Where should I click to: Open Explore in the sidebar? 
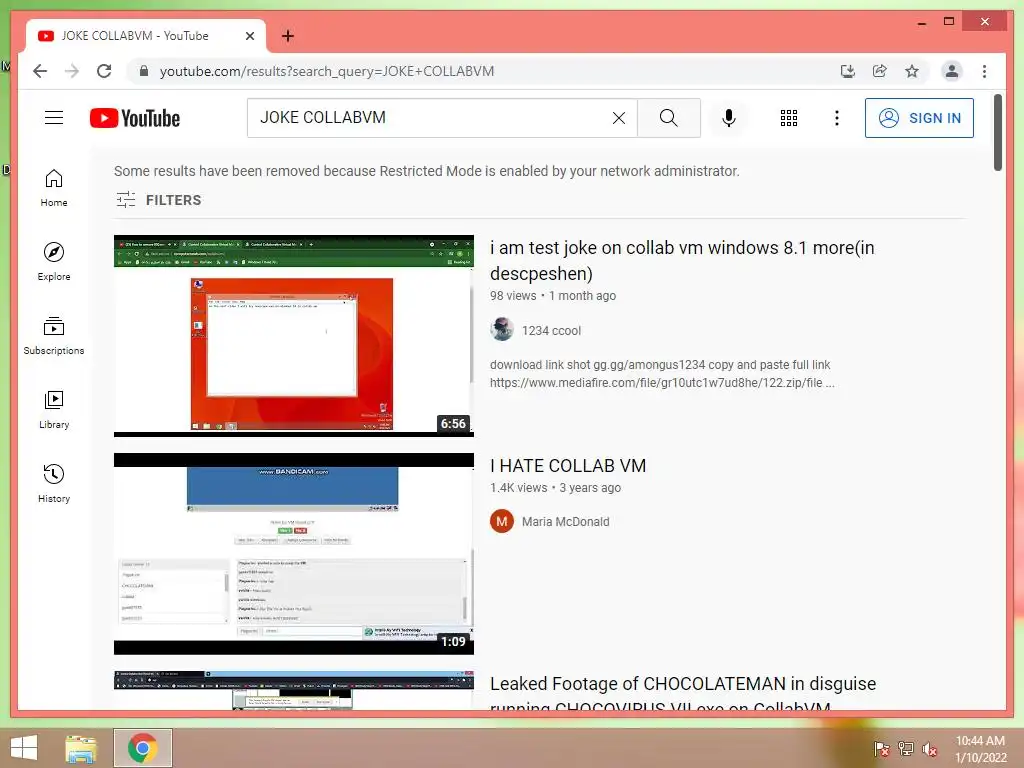coord(54,262)
